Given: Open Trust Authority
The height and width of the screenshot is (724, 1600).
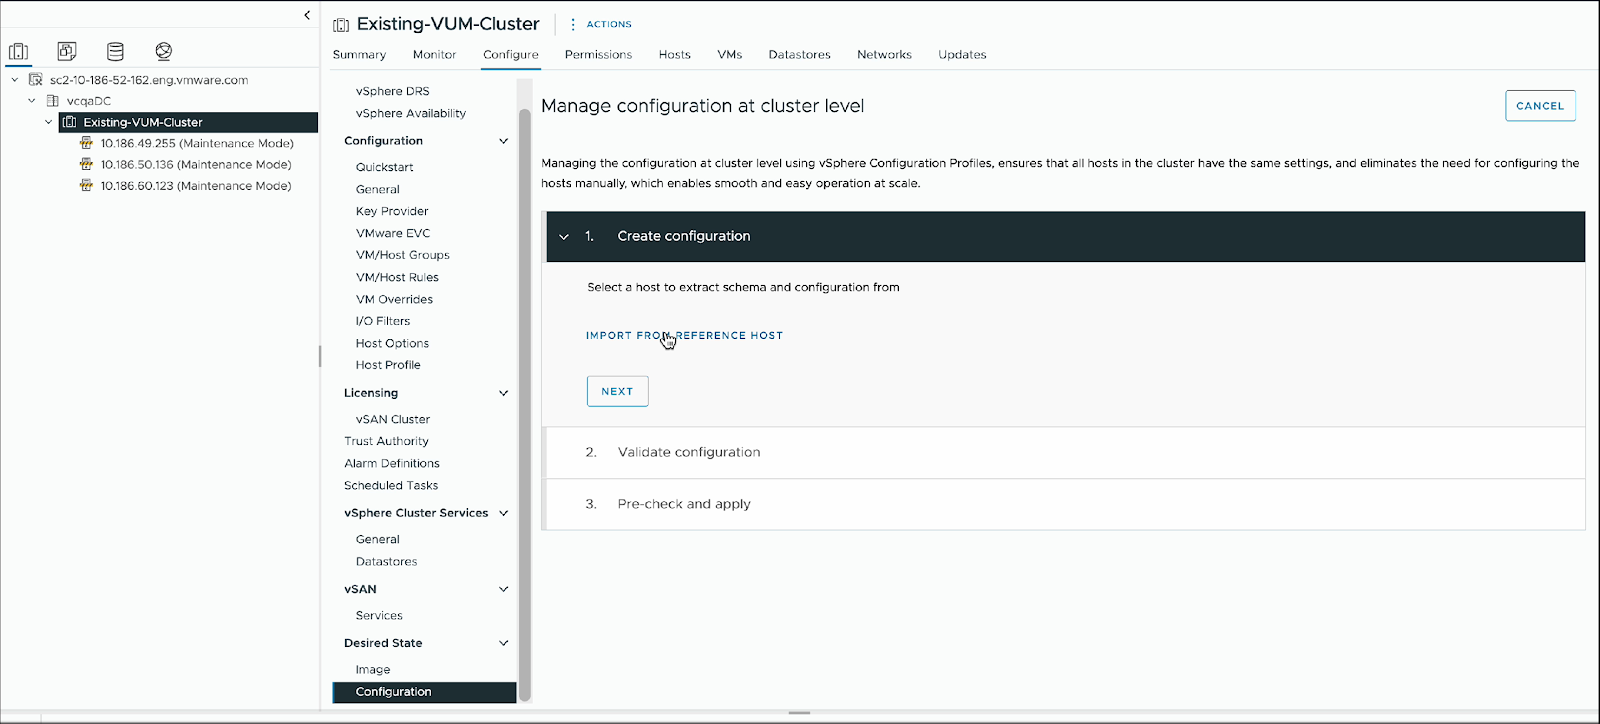Looking at the screenshot, I should 386,441.
